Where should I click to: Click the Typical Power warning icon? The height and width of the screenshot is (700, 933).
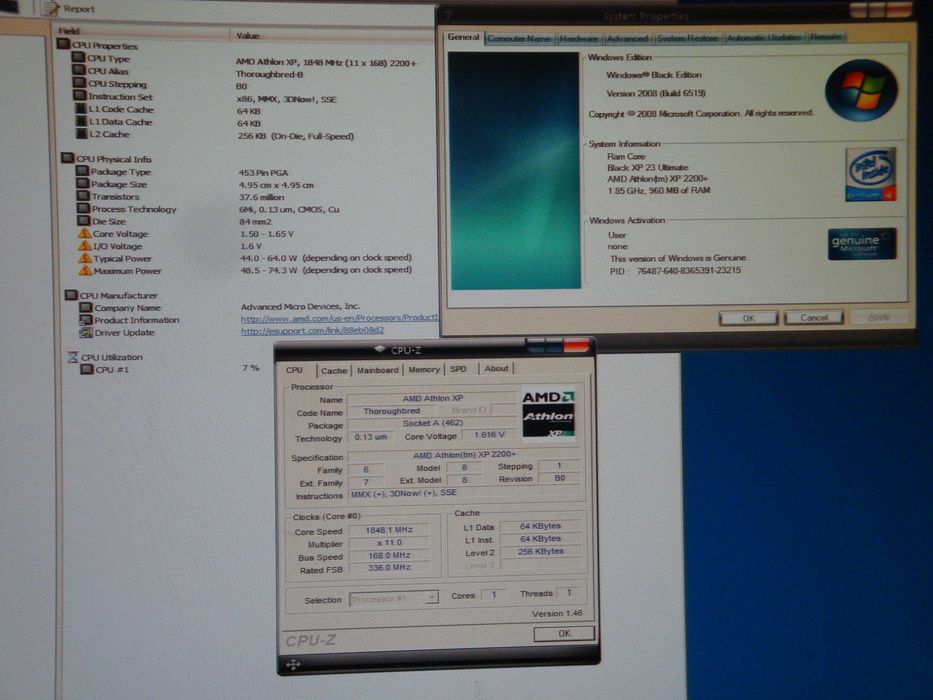point(85,258)
